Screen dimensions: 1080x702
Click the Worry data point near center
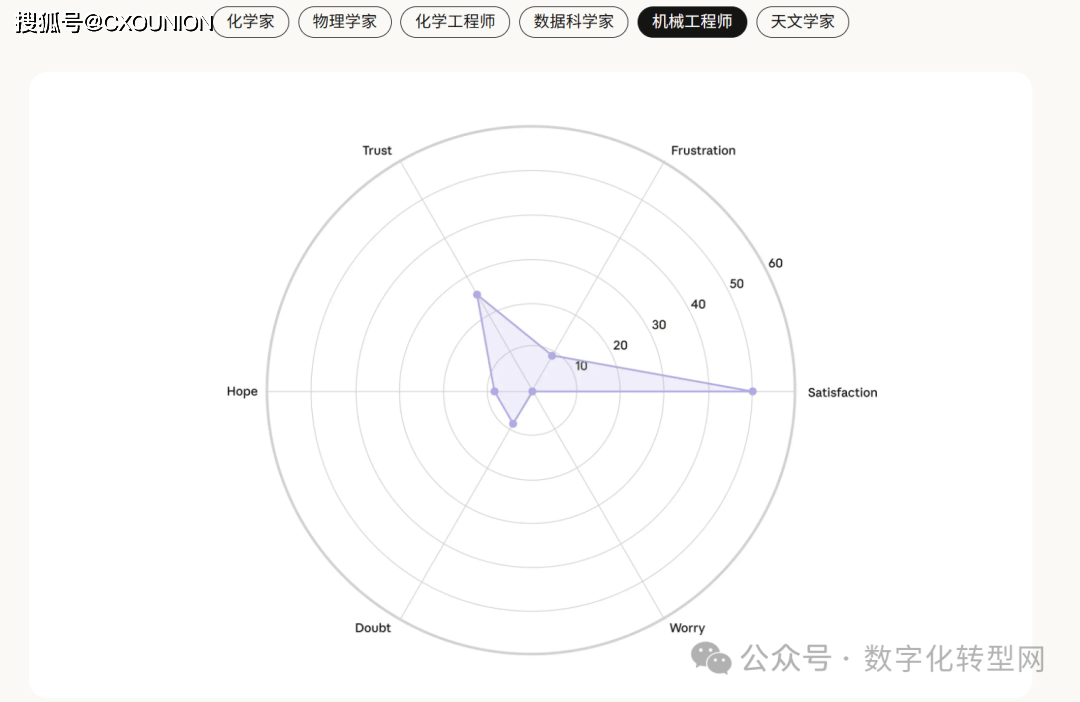click(x=532, y=391)
